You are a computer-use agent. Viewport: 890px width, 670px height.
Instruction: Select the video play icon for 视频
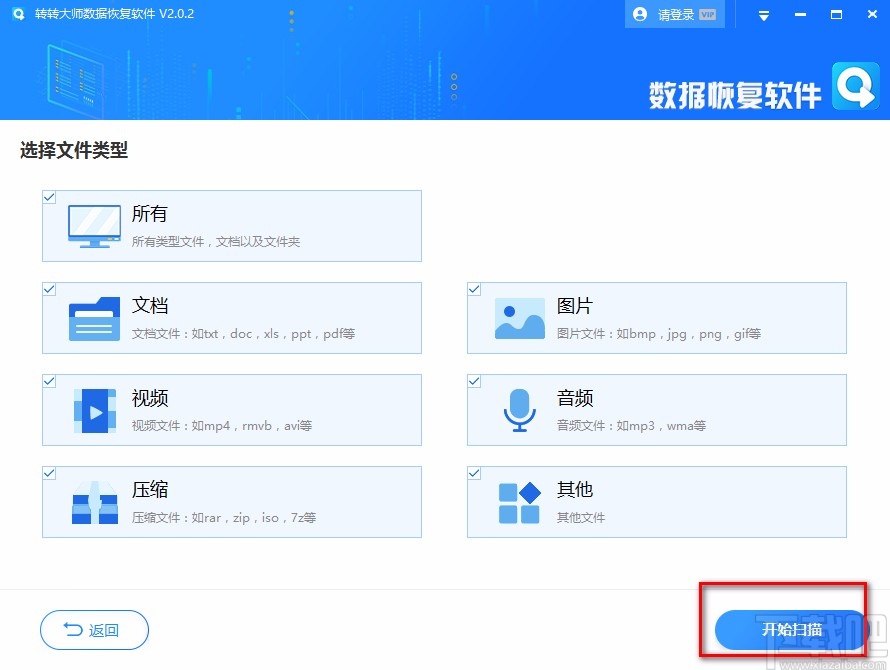point(93,408)
